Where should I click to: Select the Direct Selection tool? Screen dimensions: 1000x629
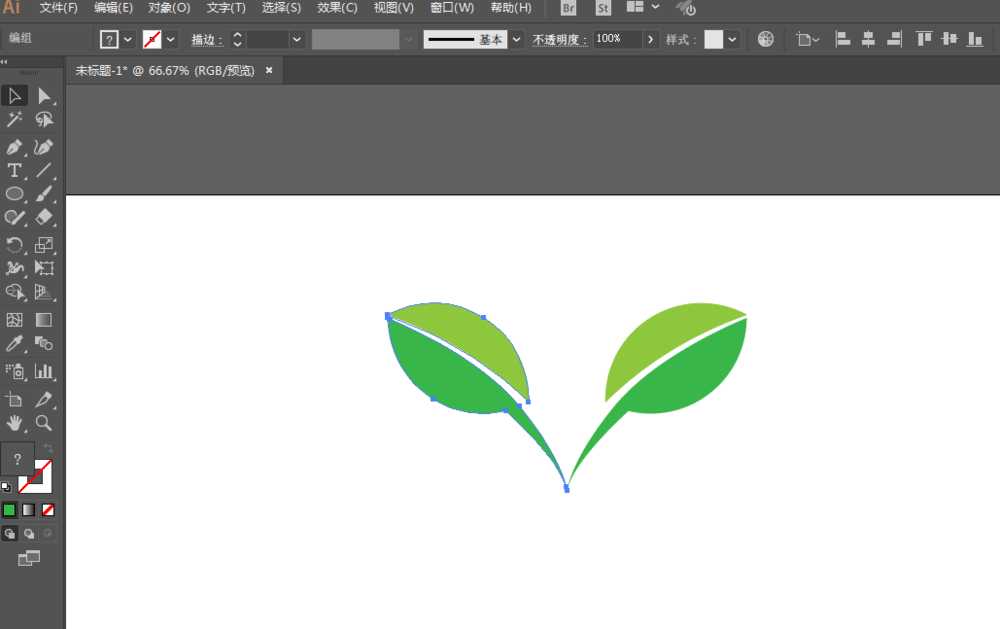[x=45, y=95]
